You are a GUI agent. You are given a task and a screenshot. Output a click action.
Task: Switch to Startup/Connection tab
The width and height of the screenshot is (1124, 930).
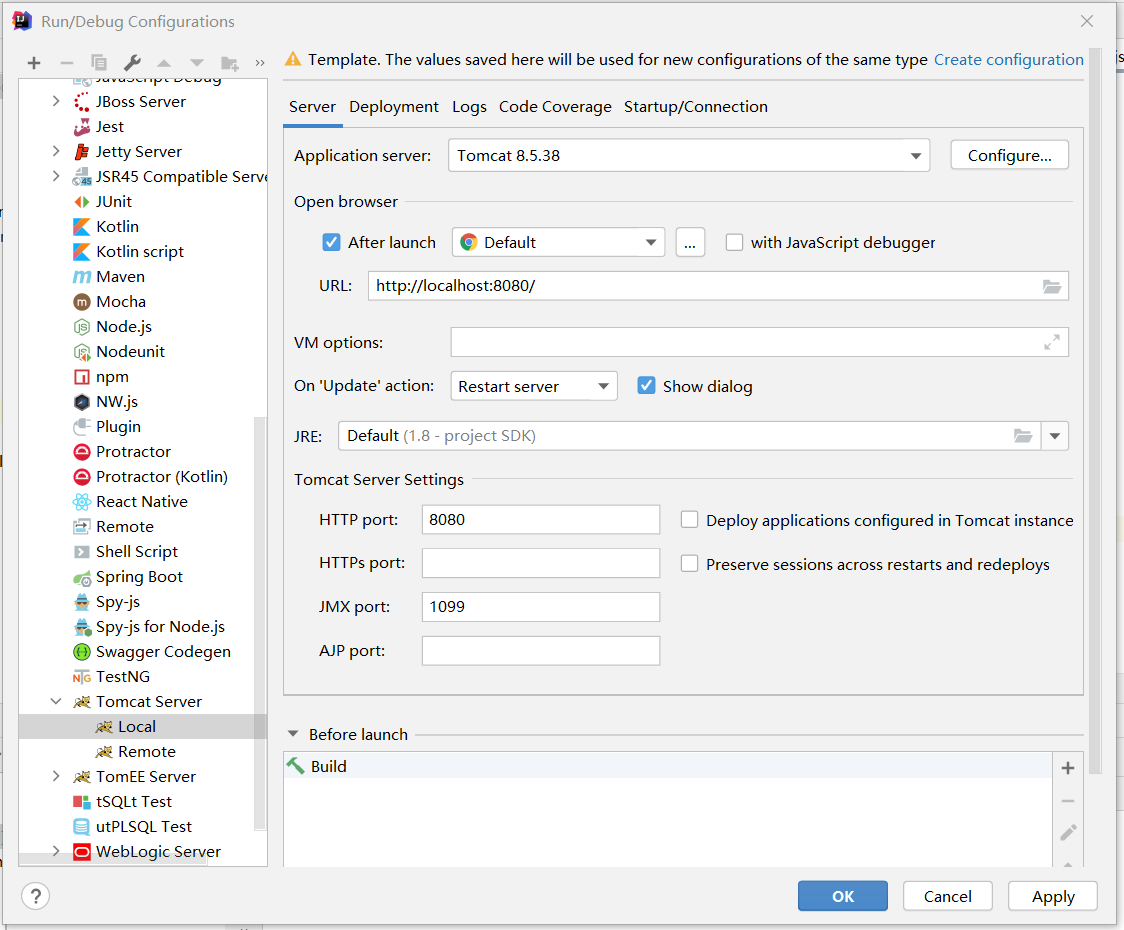pyautogui.click(x=695, y=107)
